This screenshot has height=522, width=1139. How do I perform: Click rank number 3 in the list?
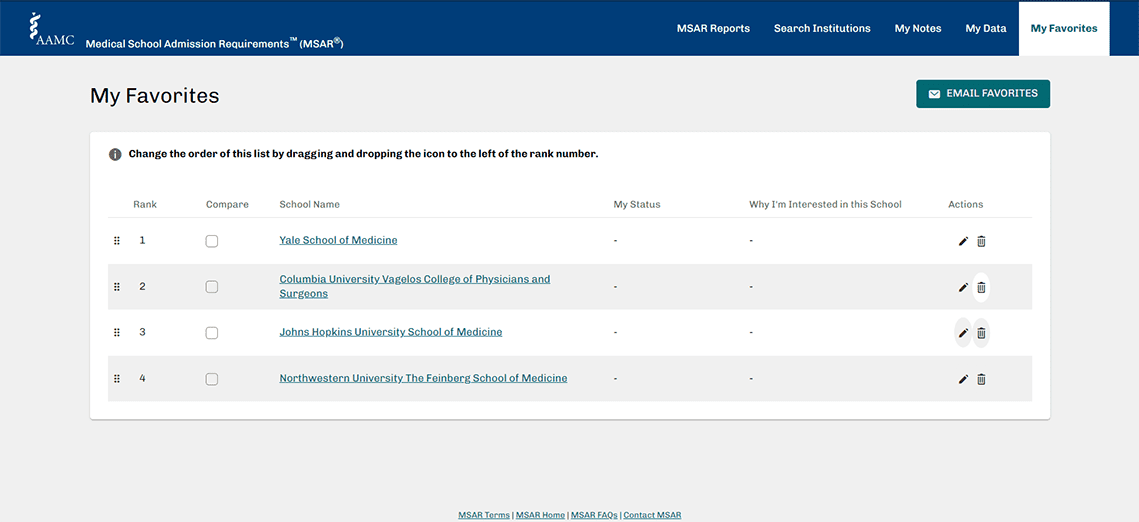pyautogui.click(x=142, y=332)
